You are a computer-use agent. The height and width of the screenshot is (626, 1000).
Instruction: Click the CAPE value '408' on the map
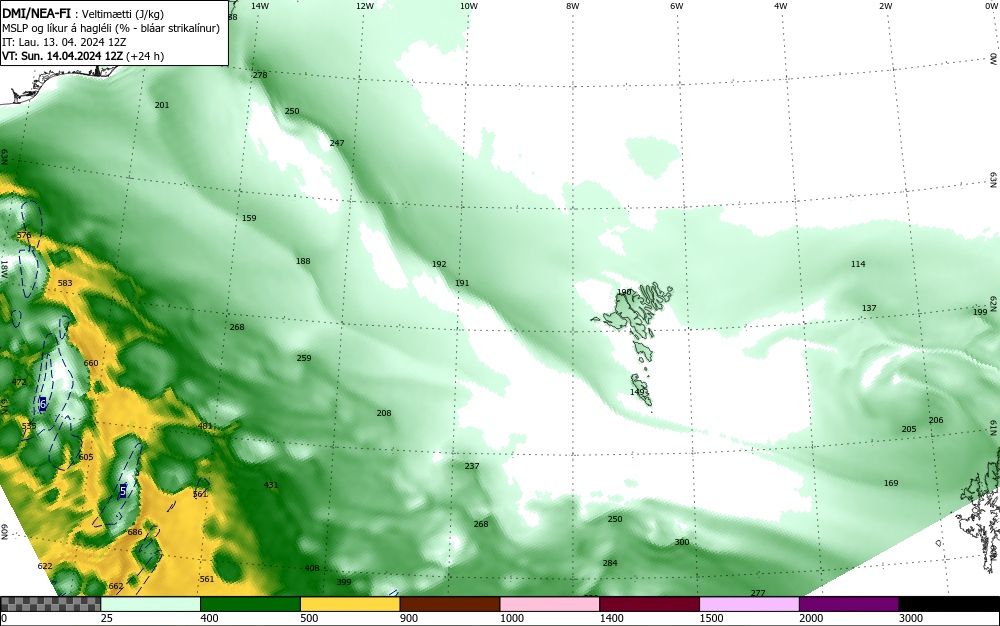coord(311,568)
